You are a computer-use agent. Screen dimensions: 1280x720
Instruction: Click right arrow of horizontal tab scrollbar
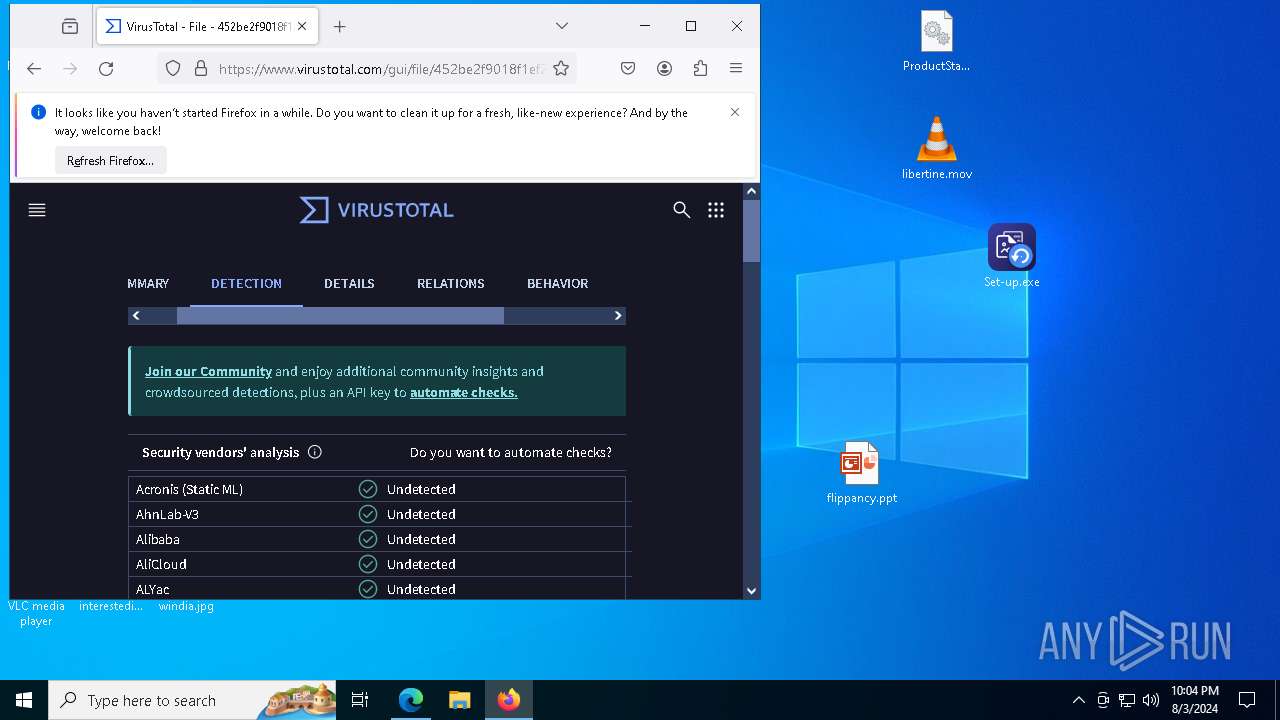618,316
